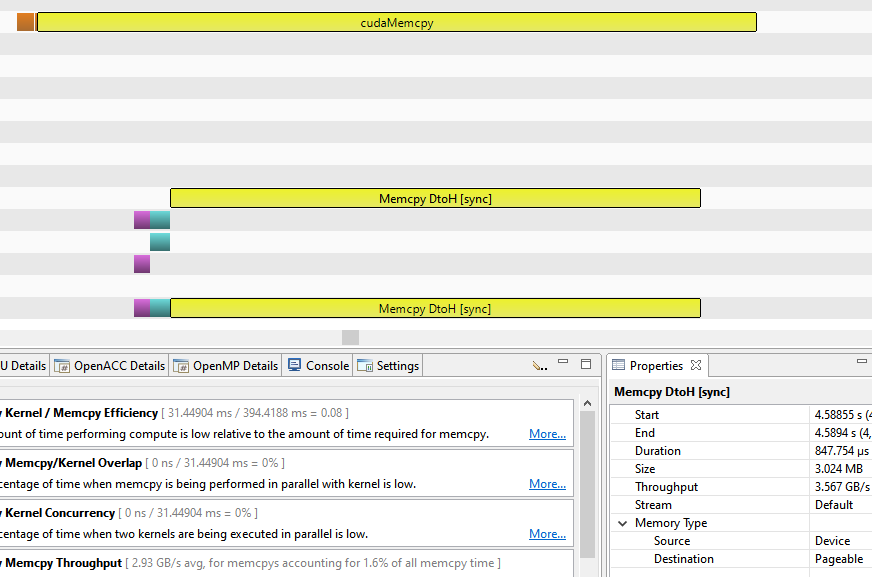
Task: Click the timeline's horizontal scrollbar thumb
Action: click(350, 338)
